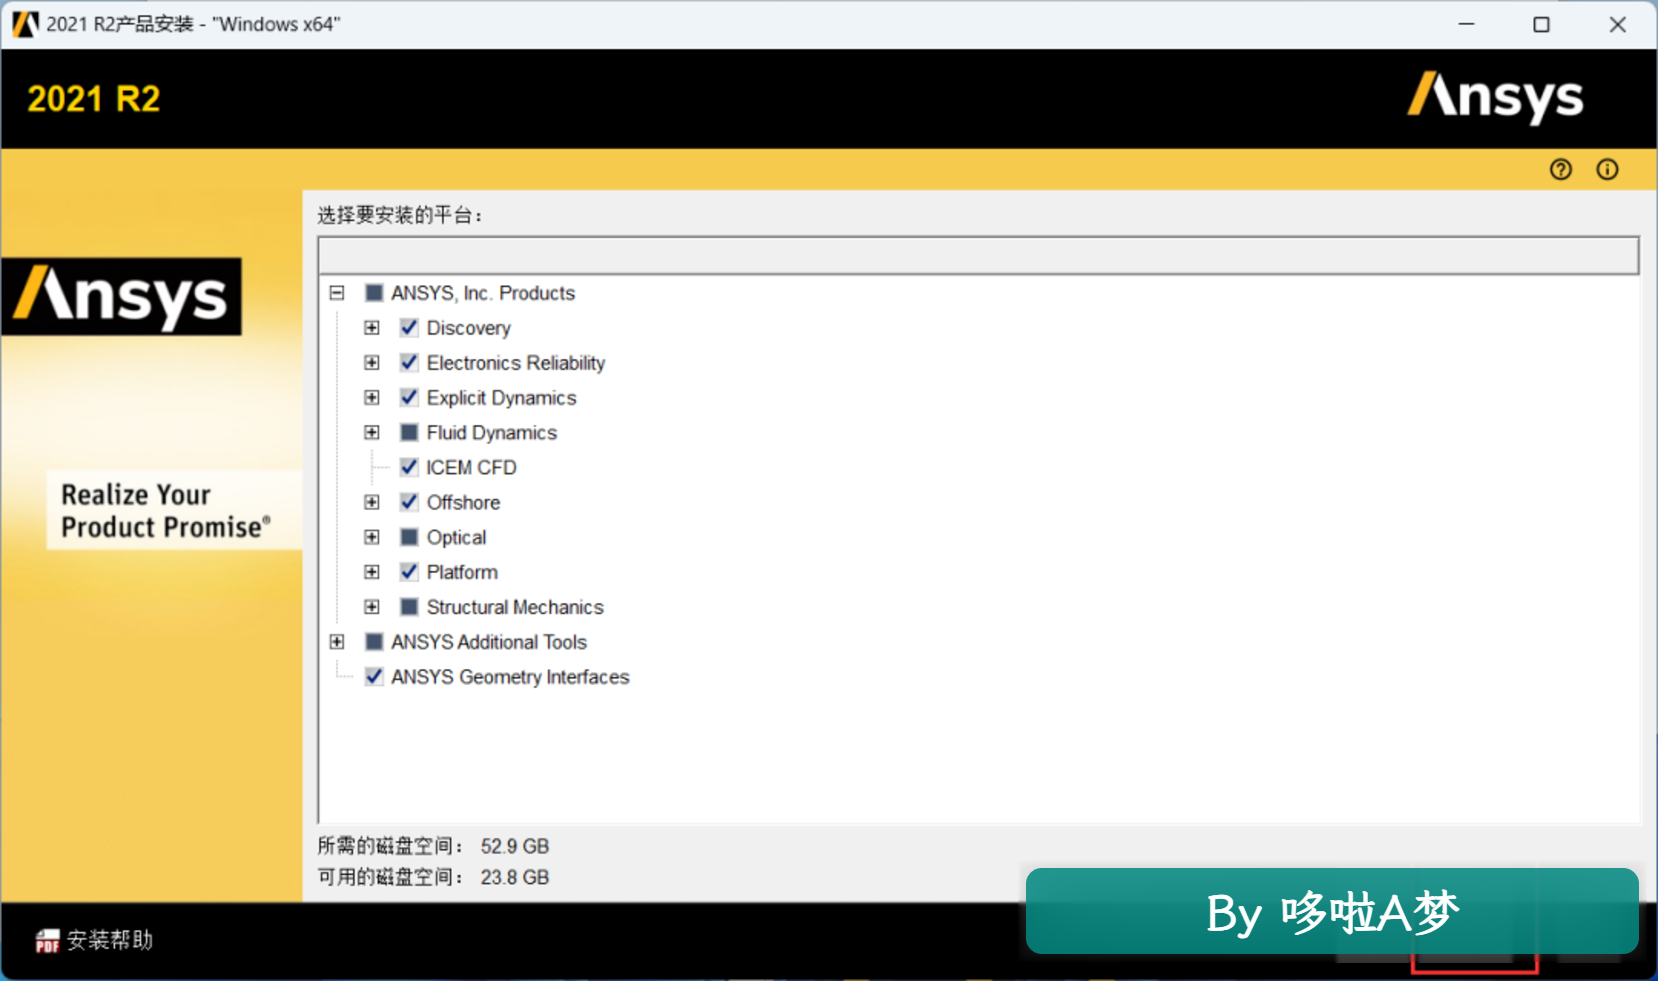Uncheck the ANSYS Geometry Interfaces checkbox
The image size is (1658, 981).
tap(374, 677)
